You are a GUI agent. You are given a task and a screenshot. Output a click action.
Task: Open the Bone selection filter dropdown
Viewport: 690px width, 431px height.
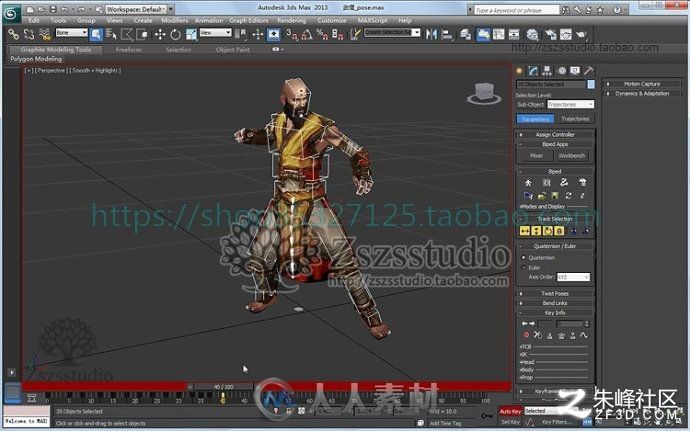pos(71,33)
